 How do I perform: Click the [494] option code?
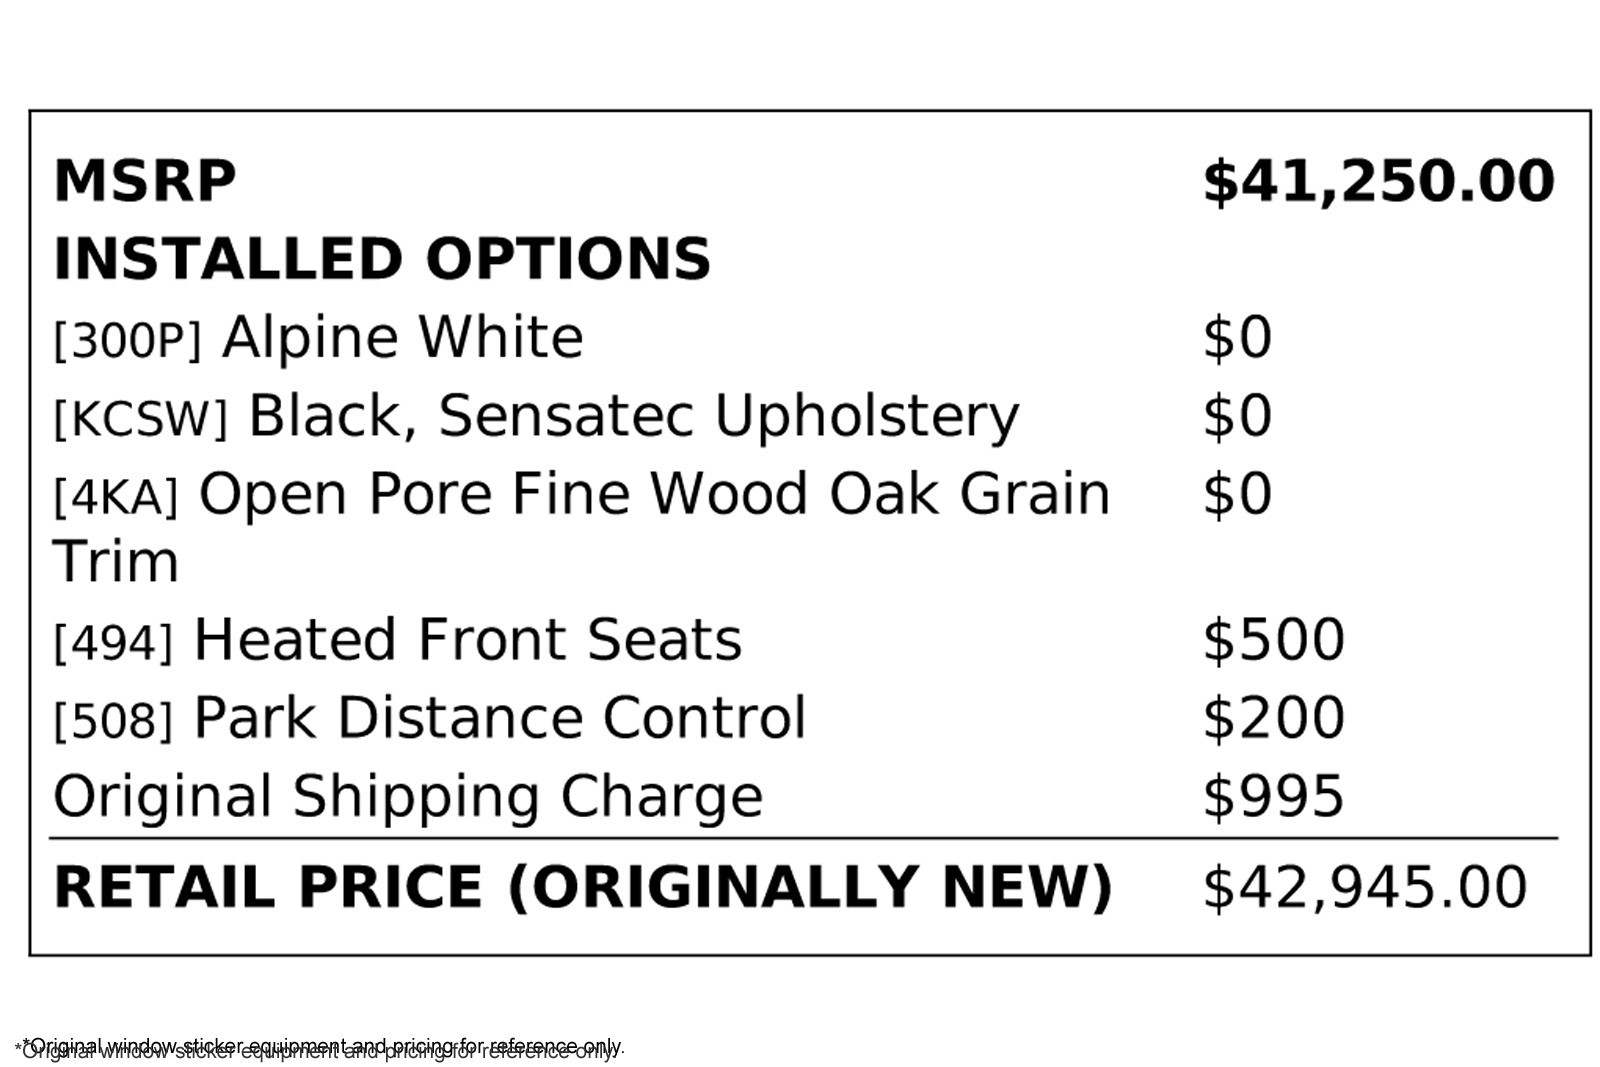coord(113,642)
